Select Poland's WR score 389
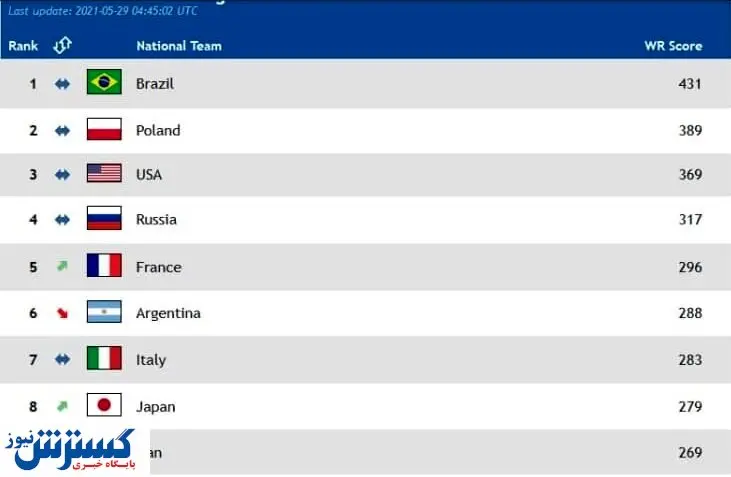 pyautogui.click(x=690, y=130)
